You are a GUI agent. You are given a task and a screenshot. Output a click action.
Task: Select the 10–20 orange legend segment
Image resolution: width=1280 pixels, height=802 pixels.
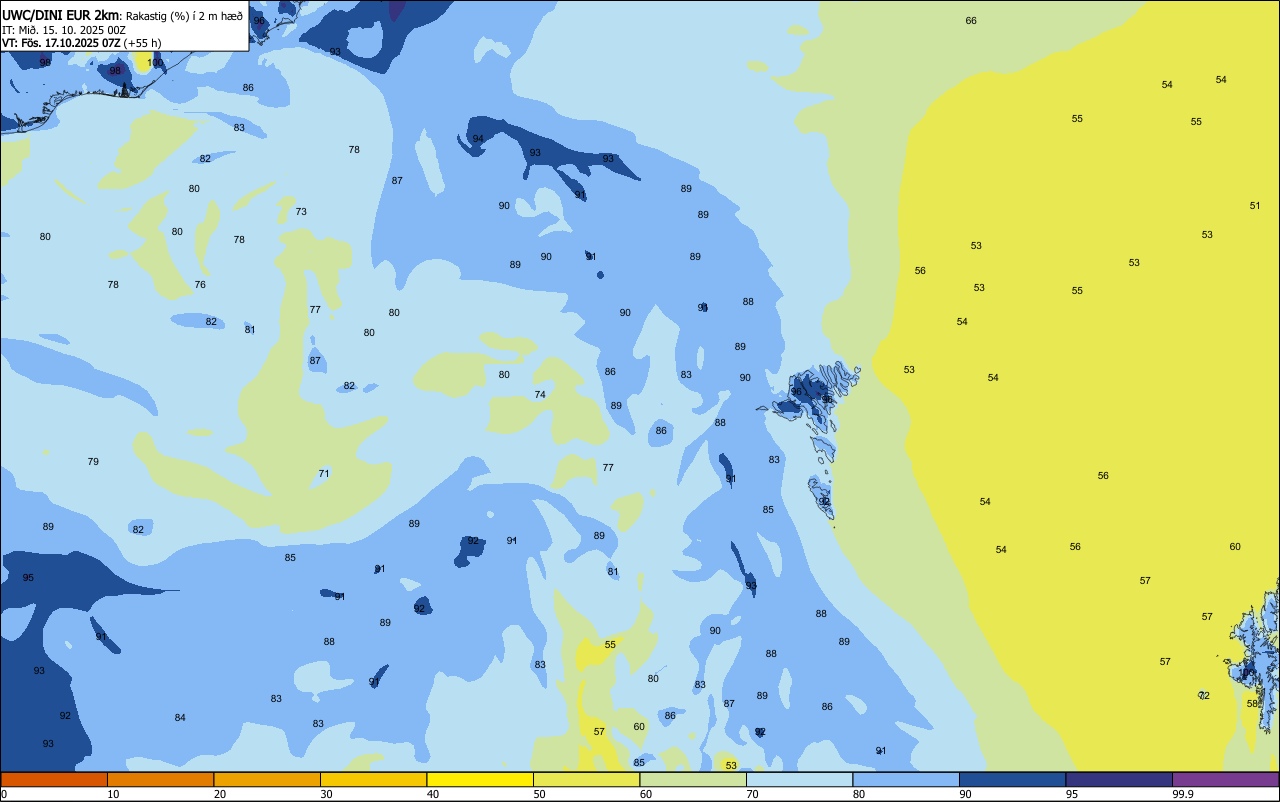[160, 779]
